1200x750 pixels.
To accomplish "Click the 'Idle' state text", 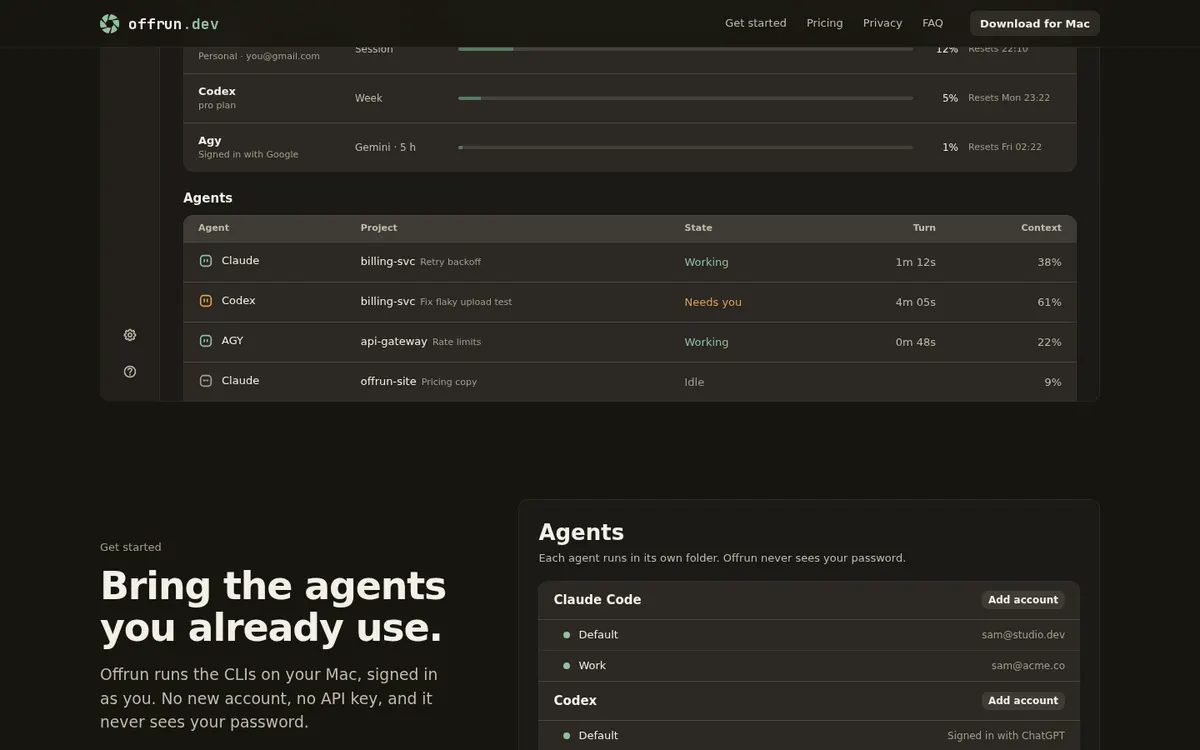I will pos(694,382).
